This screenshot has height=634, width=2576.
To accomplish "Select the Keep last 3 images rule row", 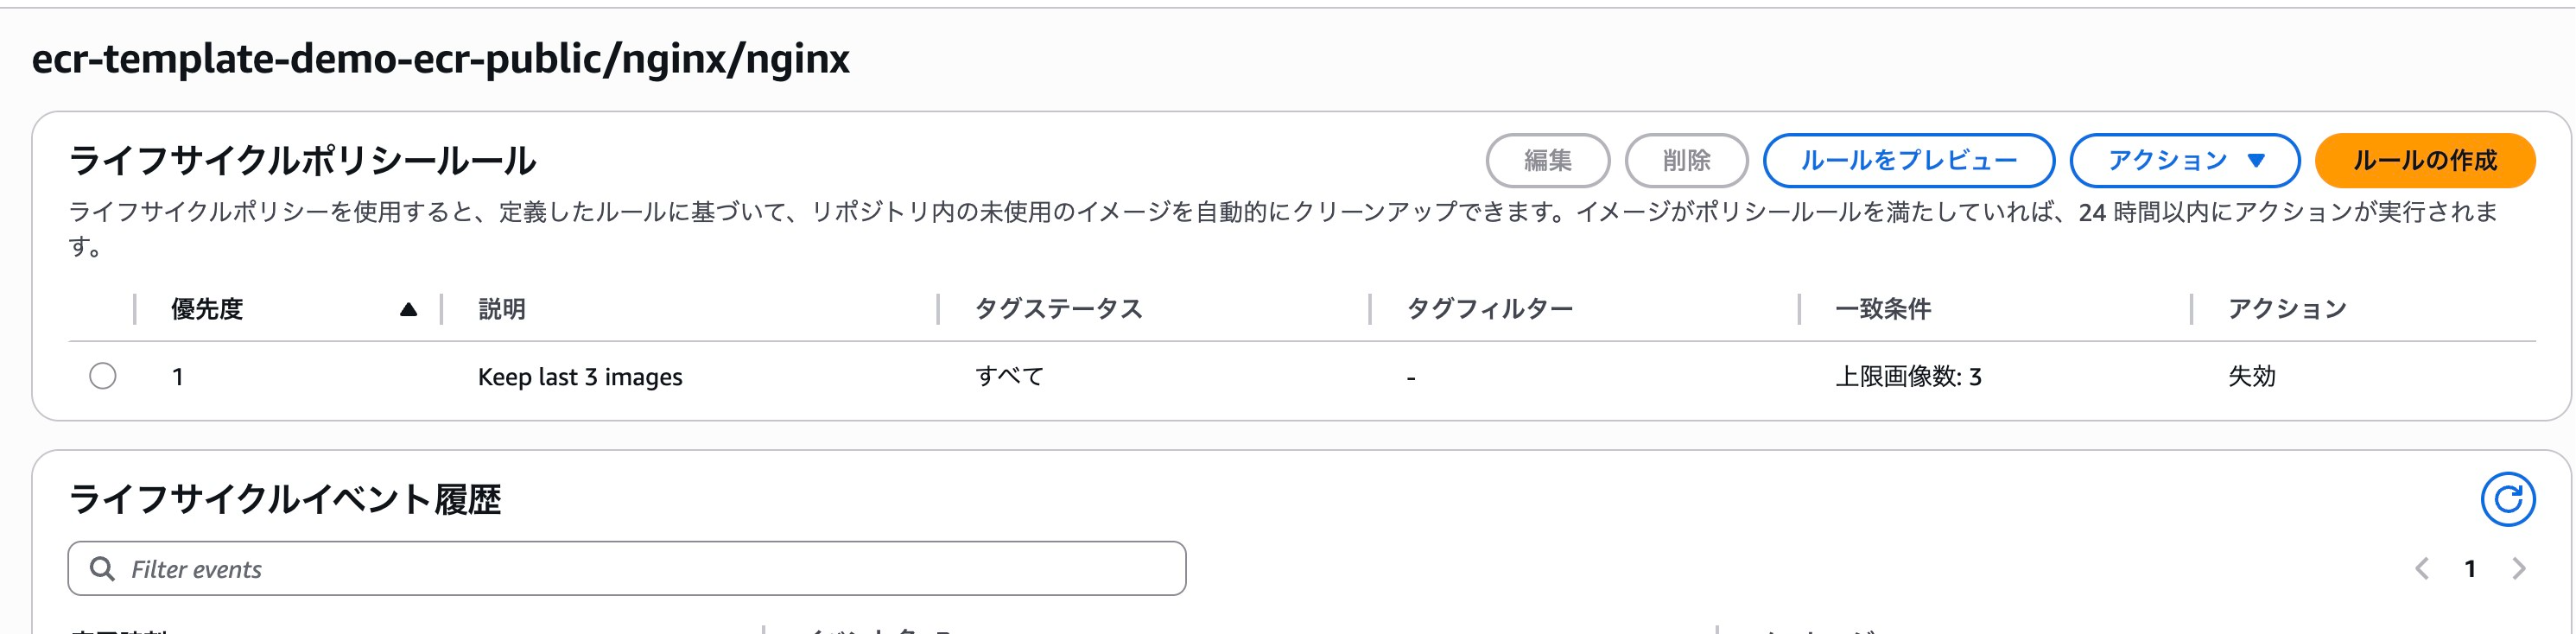I will pyautogui.click(x=578, y=377).
